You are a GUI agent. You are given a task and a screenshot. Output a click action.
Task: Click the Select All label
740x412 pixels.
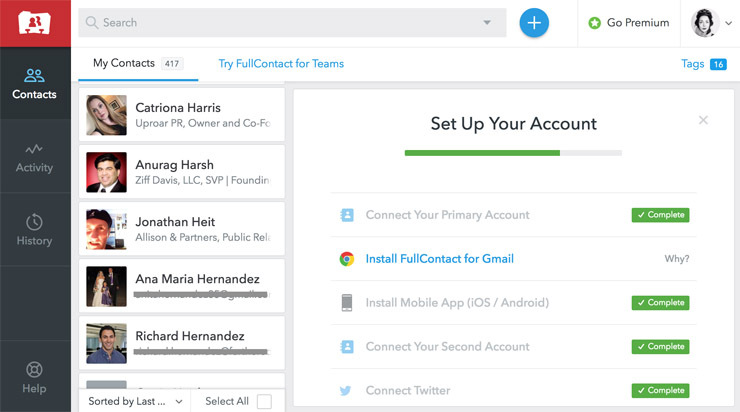tap(227, 401)
